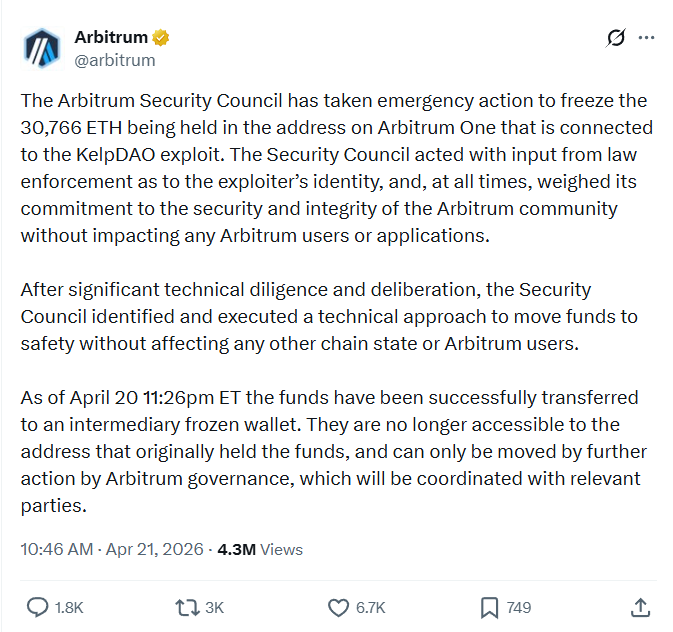Click the 6.7K likes count
Image resolution: width=673 pixels, height=632 pixels.
click(370, 607)
